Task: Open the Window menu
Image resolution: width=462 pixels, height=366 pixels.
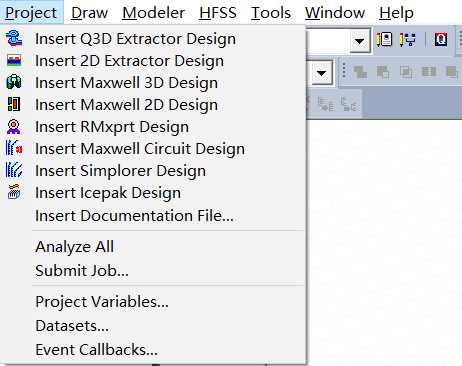Action: (335, 13)
